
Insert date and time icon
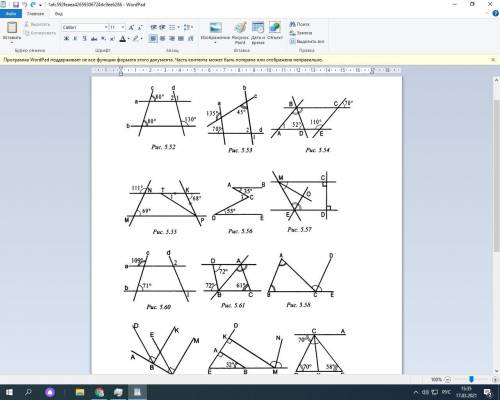coord(258,28)
